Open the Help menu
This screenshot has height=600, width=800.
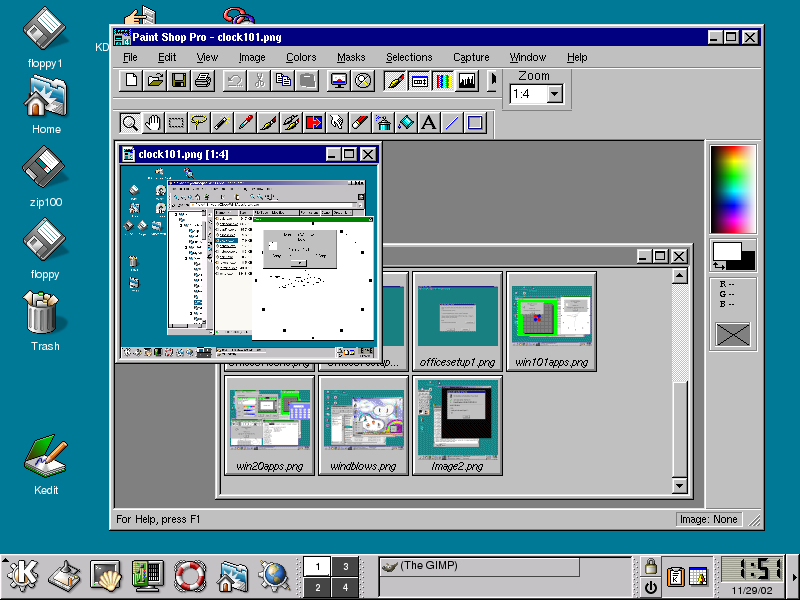coord(577,57)
